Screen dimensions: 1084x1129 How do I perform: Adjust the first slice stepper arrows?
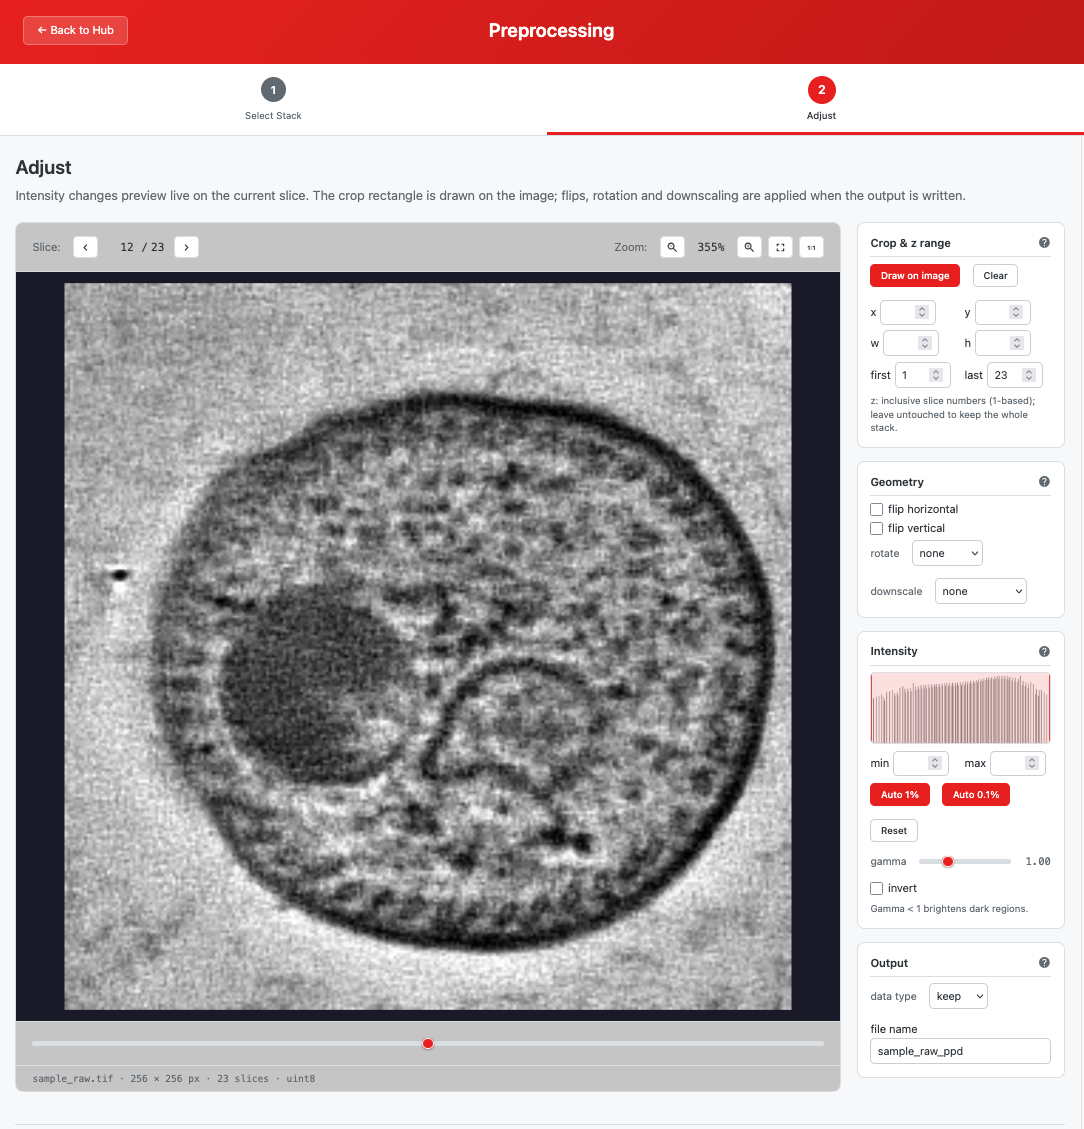pos(936,375)
